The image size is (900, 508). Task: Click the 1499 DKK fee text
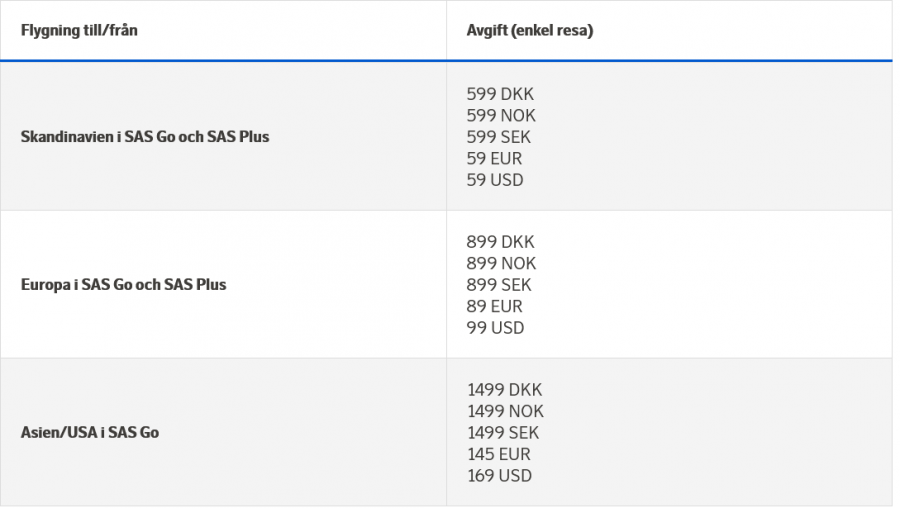pos(504,390)
